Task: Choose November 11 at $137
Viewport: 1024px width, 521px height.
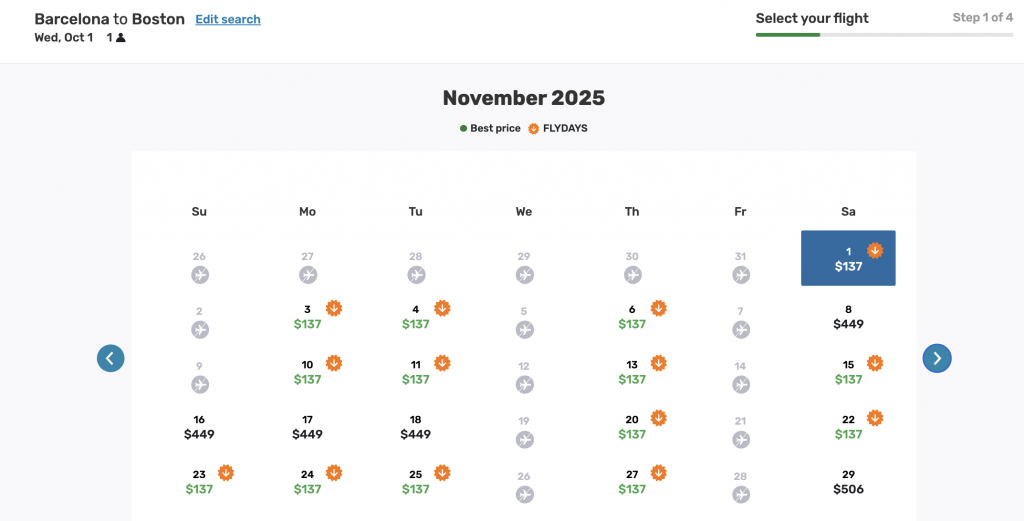Action: pyautogui.click(x=415, y=372)
